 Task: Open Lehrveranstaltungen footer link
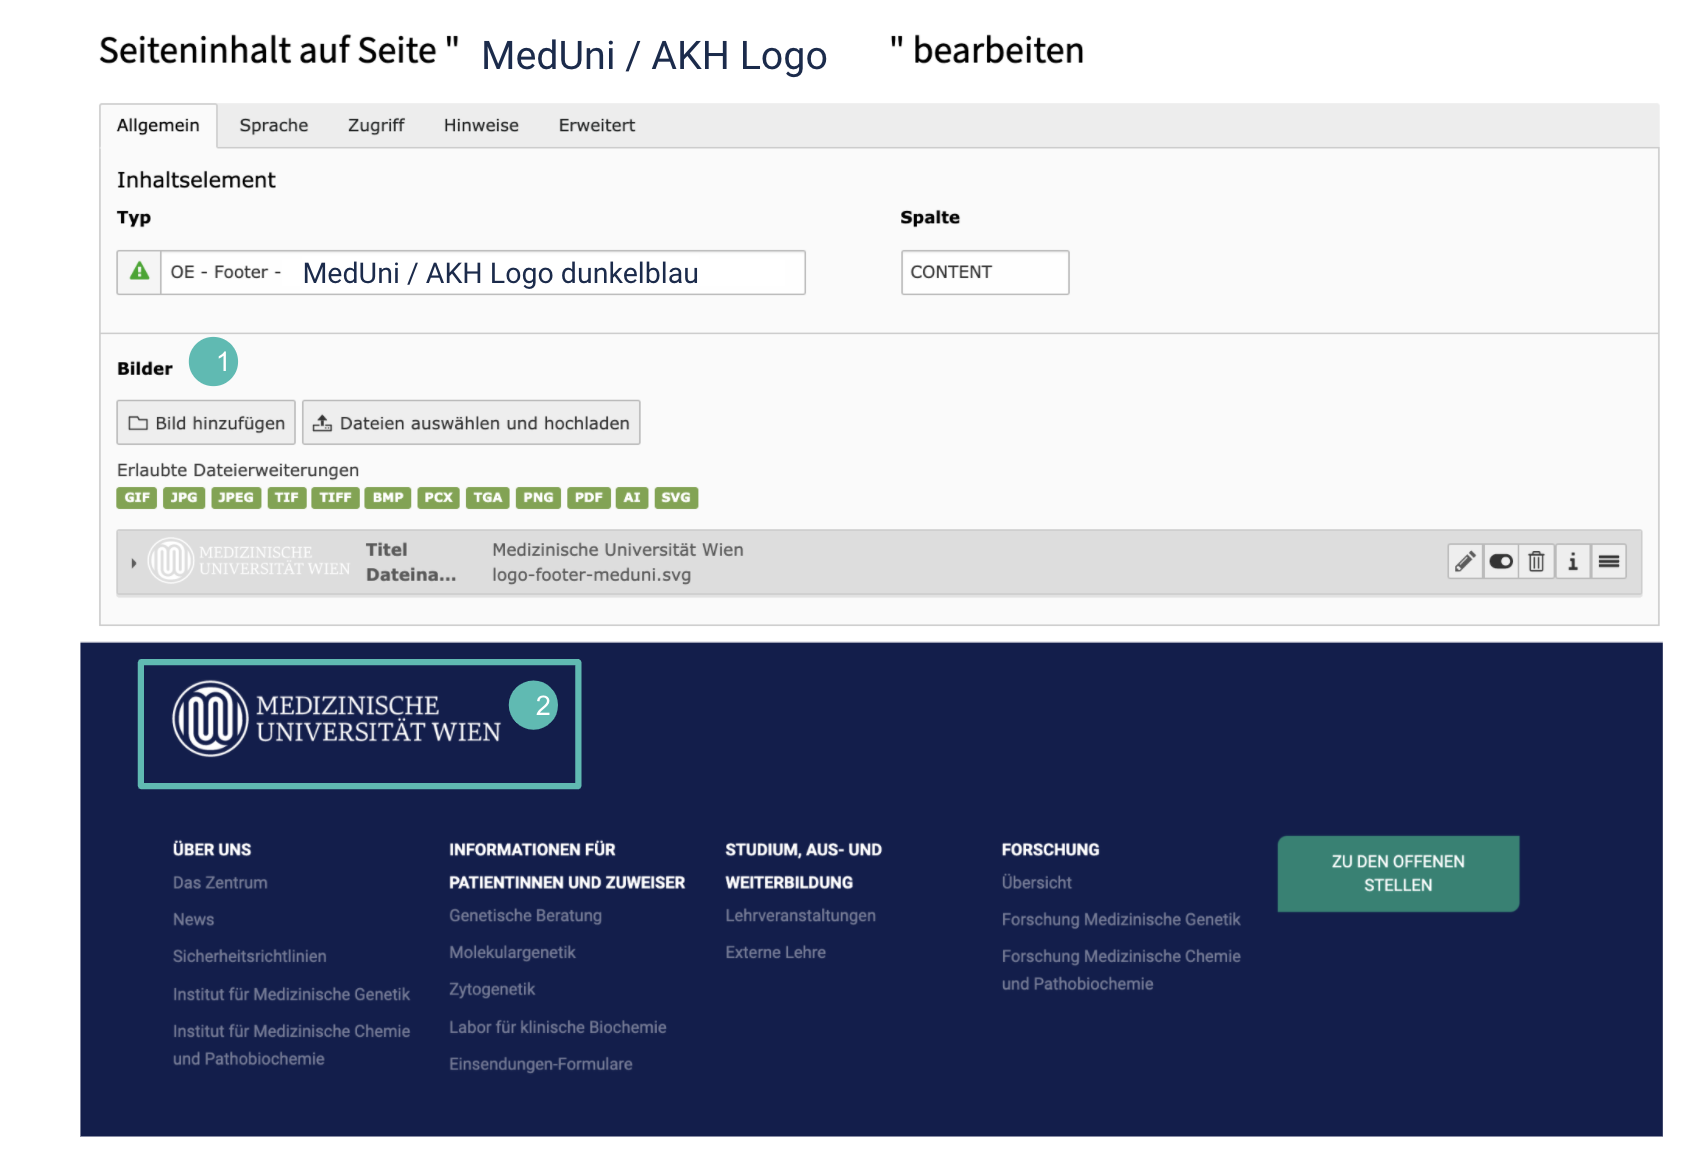(x=800, y=916)
